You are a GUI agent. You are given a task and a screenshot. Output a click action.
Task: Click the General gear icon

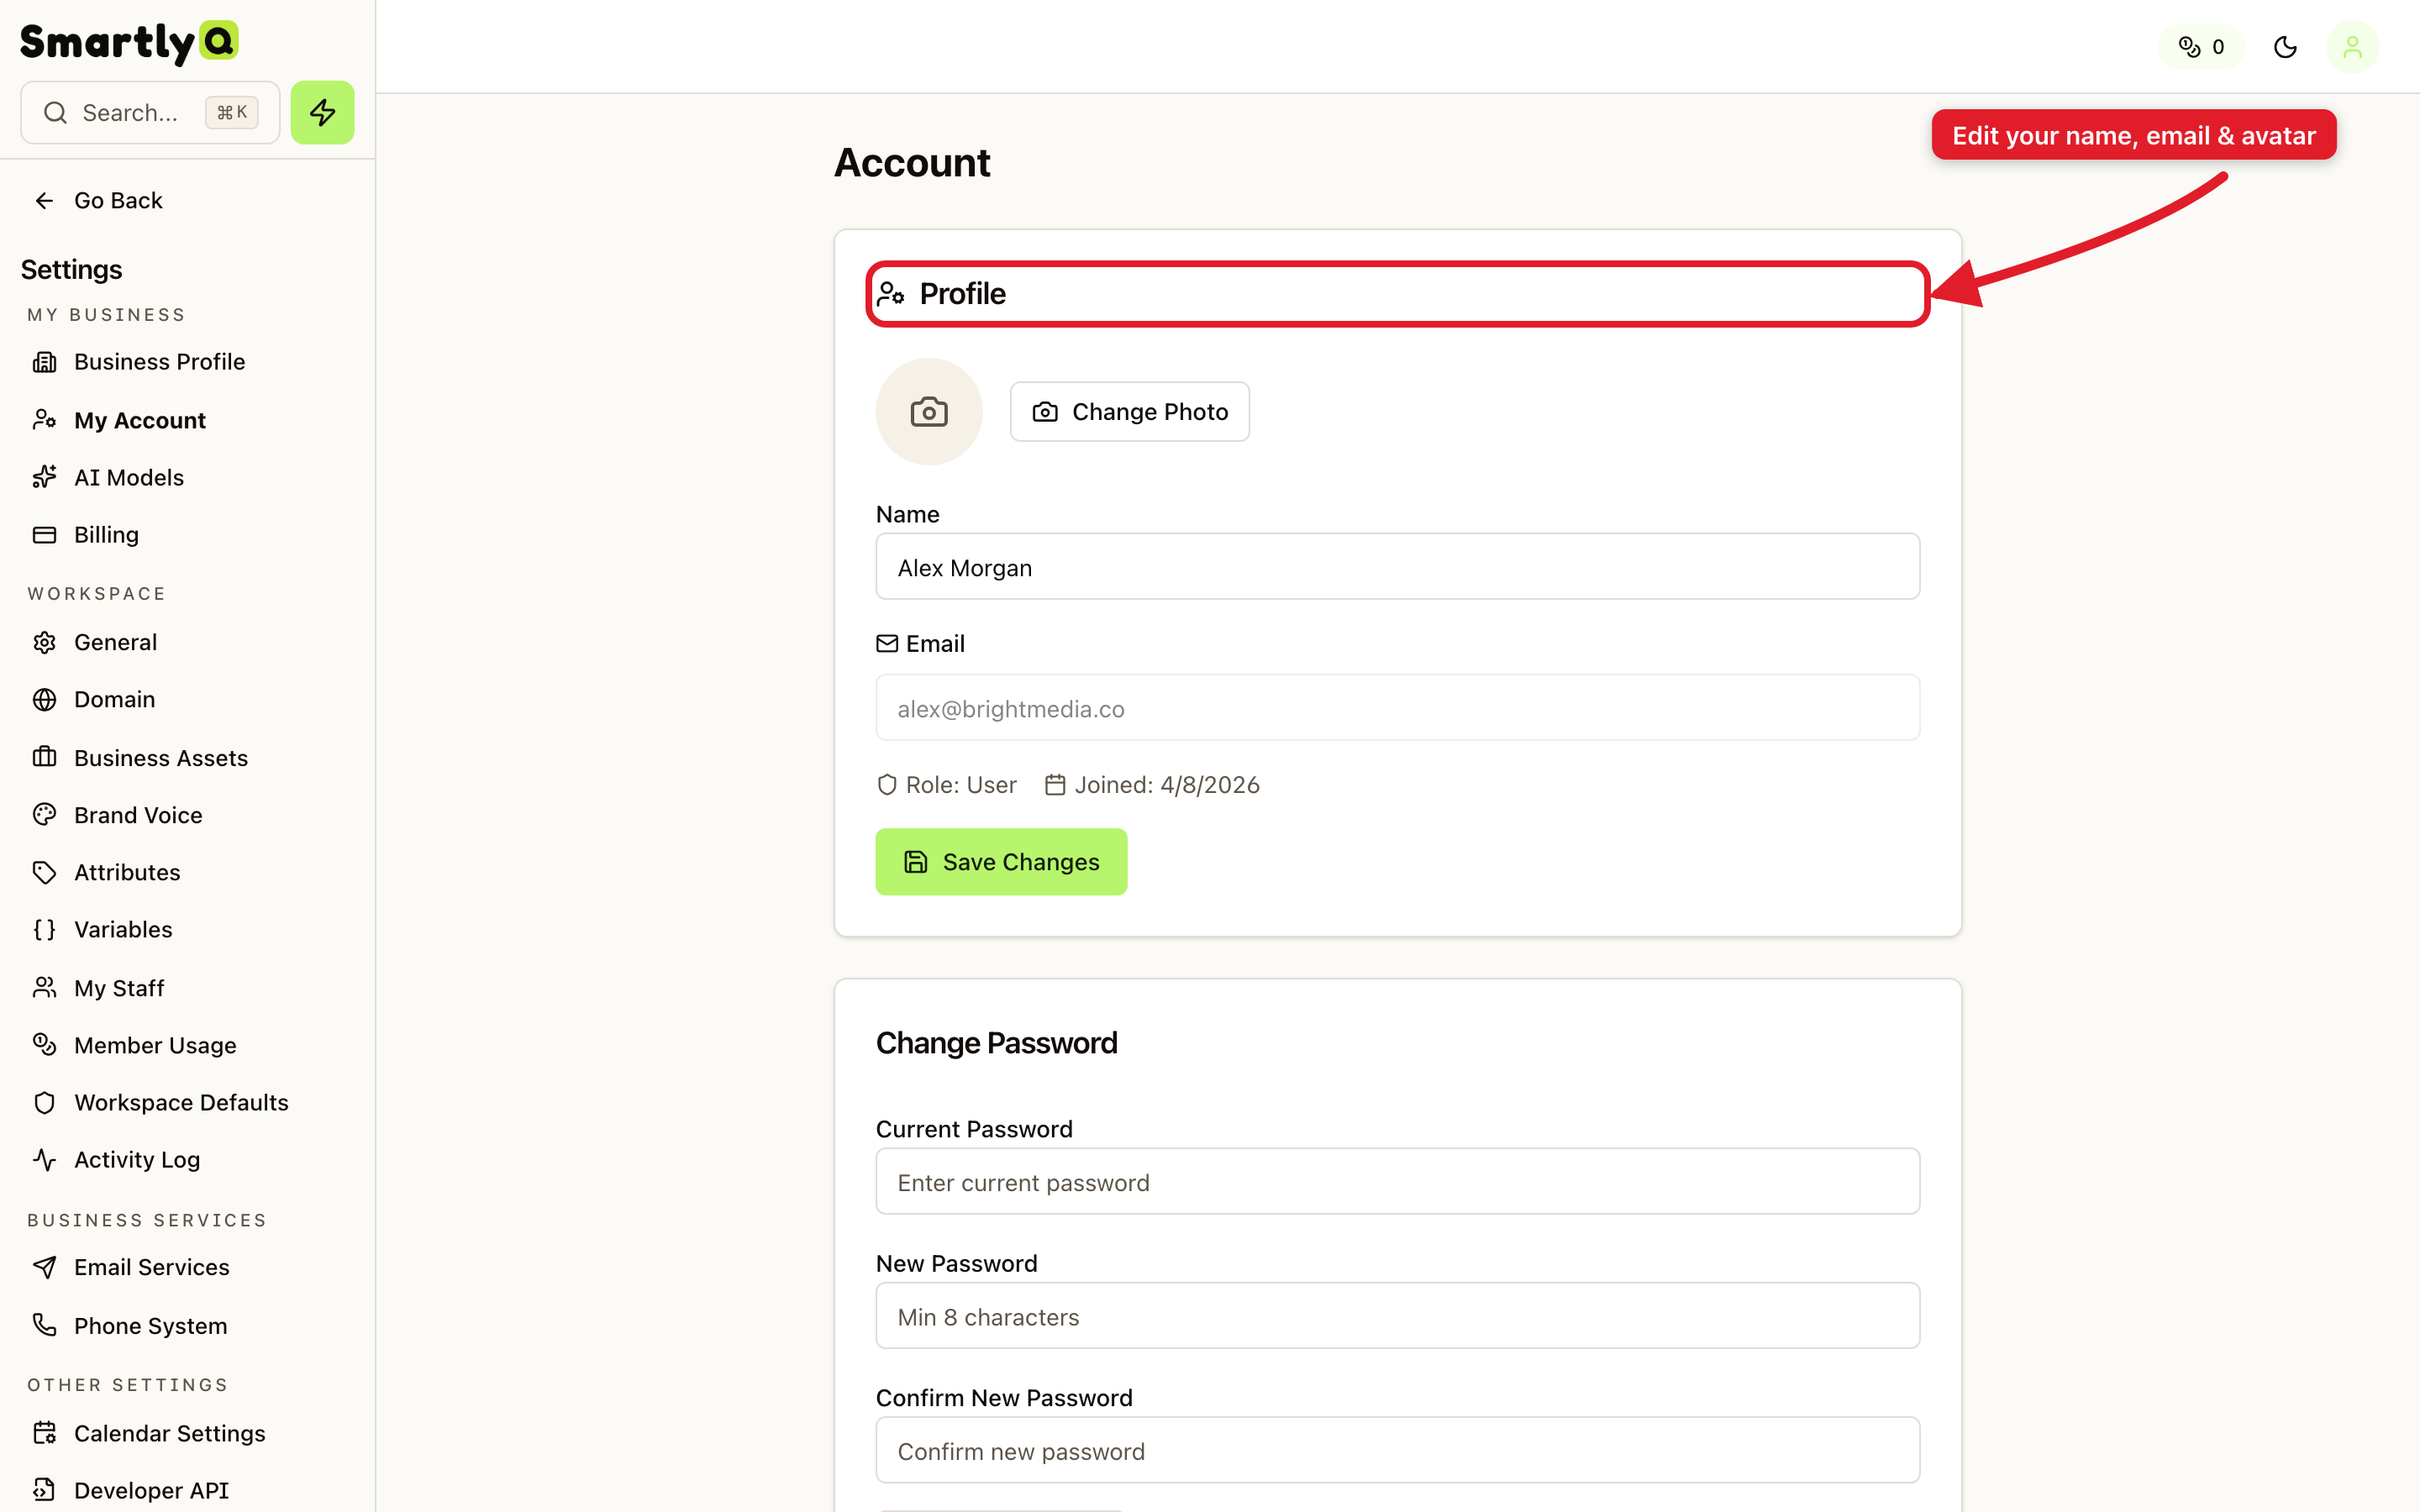[x=44, y=642]
